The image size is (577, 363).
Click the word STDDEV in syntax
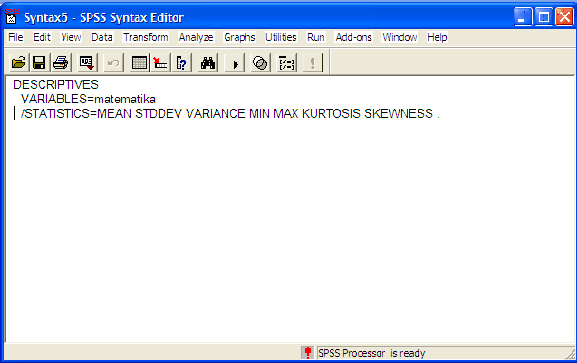[159, 114]
